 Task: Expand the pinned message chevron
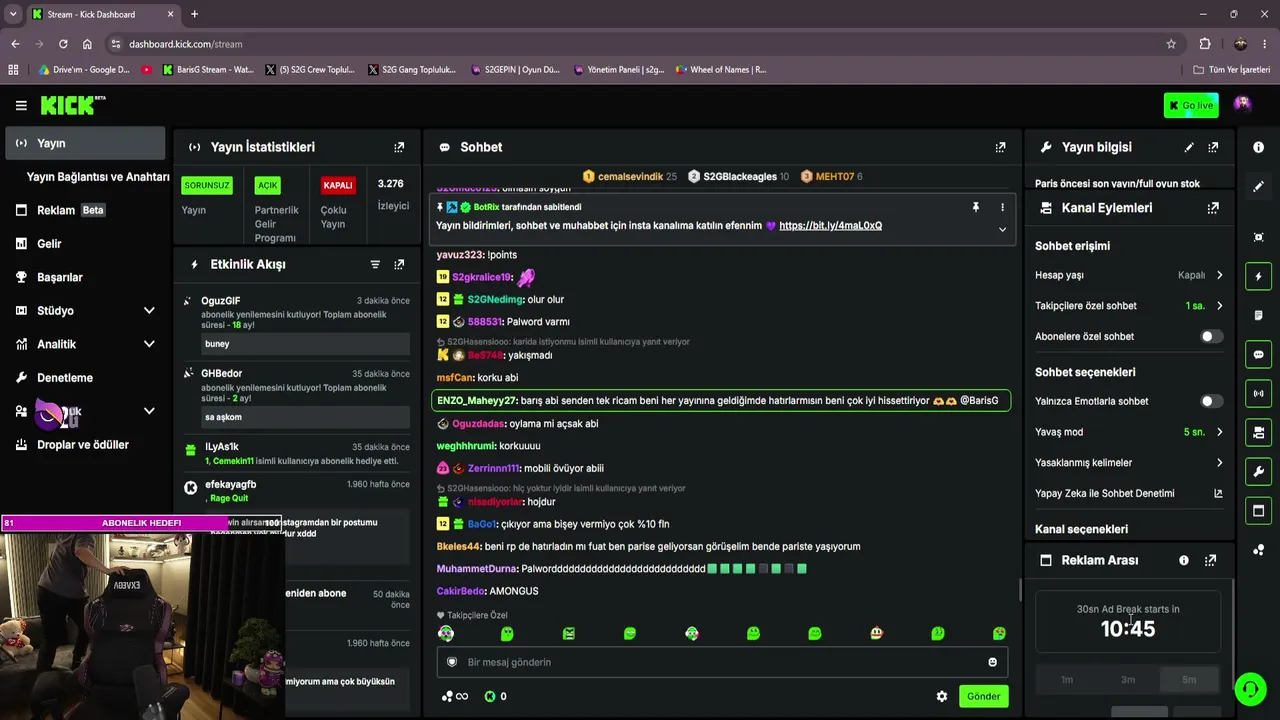click(1002, 229)
